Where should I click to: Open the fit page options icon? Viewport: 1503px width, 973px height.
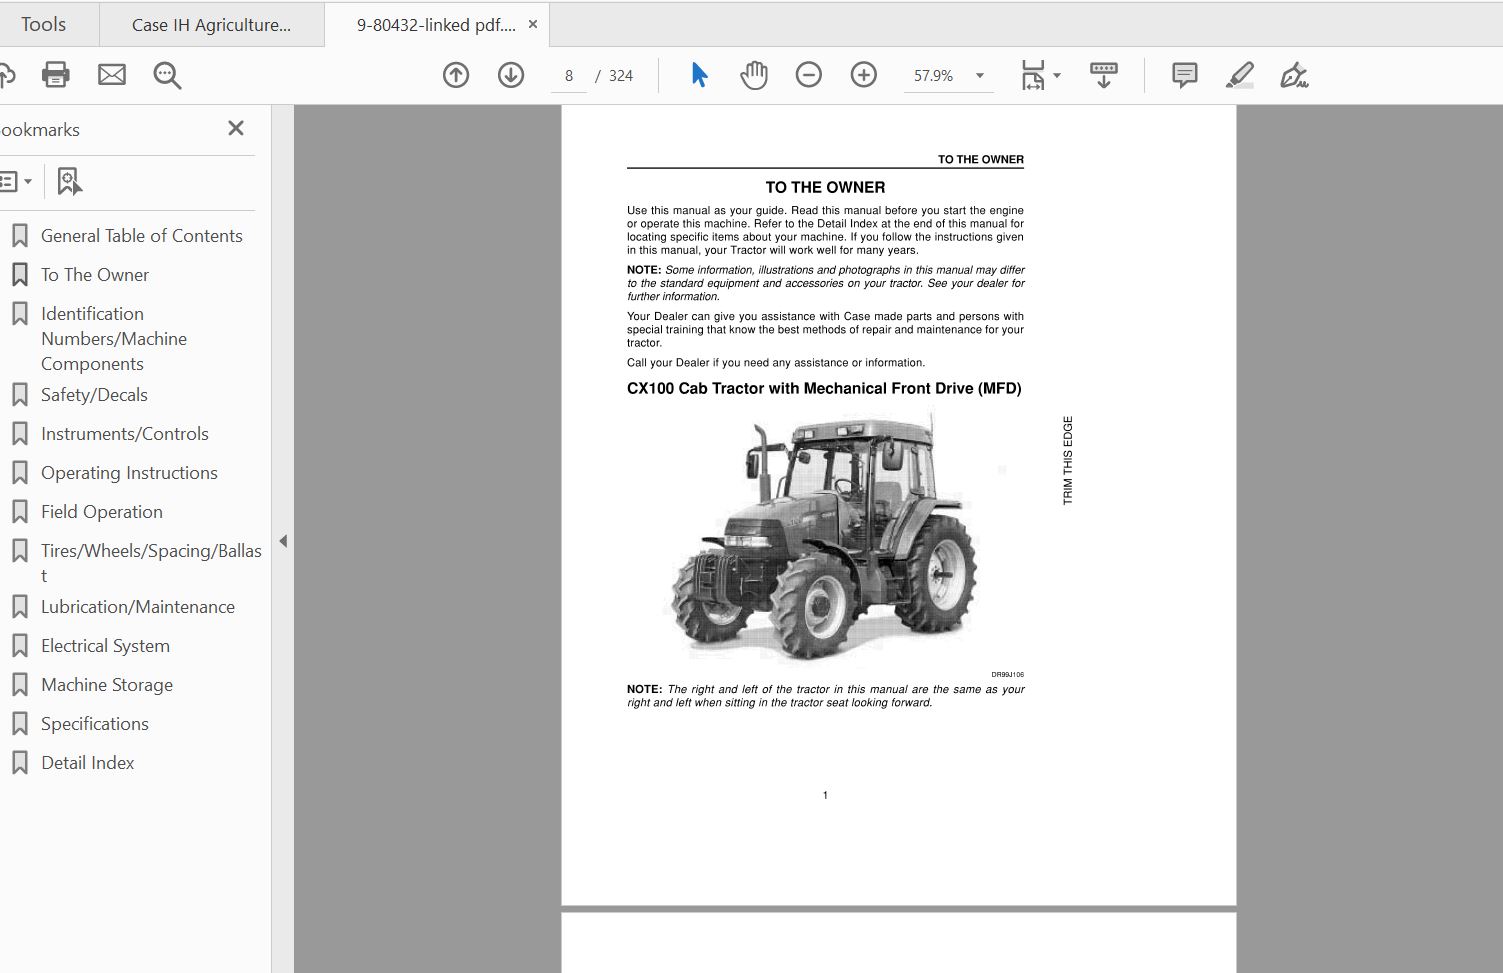[1032, 75]
